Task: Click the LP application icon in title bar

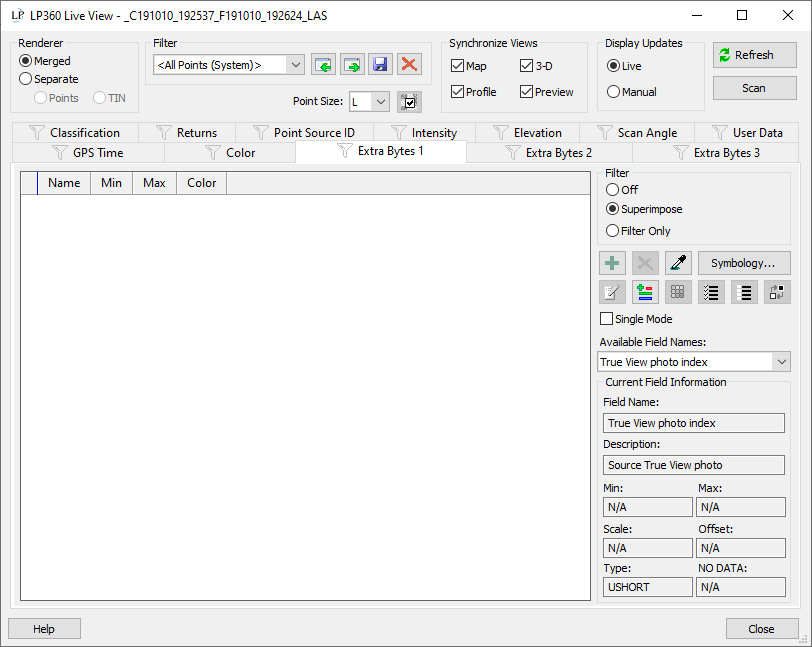Action: pyautogui.click(x=18, y=16)
